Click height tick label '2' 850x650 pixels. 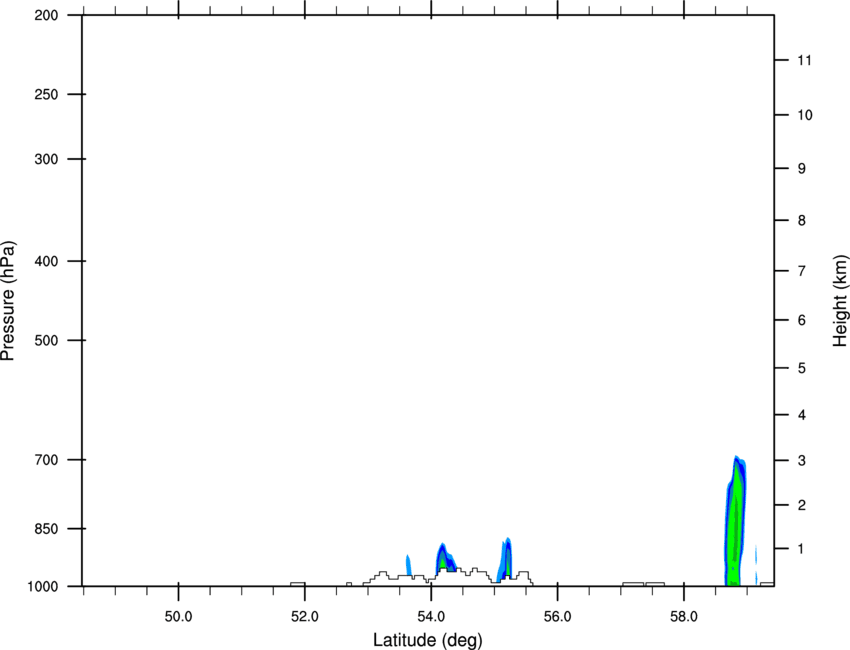[802, 505]
